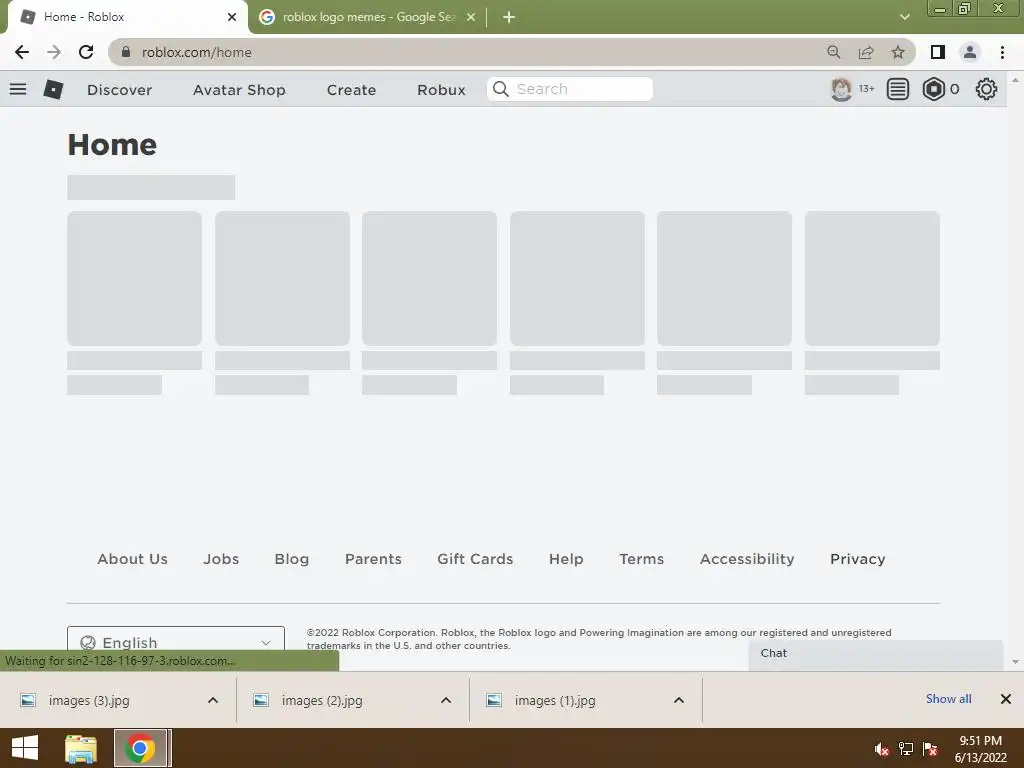Open Roblox settings gear icon
1024x768 pixels.
(x=986, y=89)
